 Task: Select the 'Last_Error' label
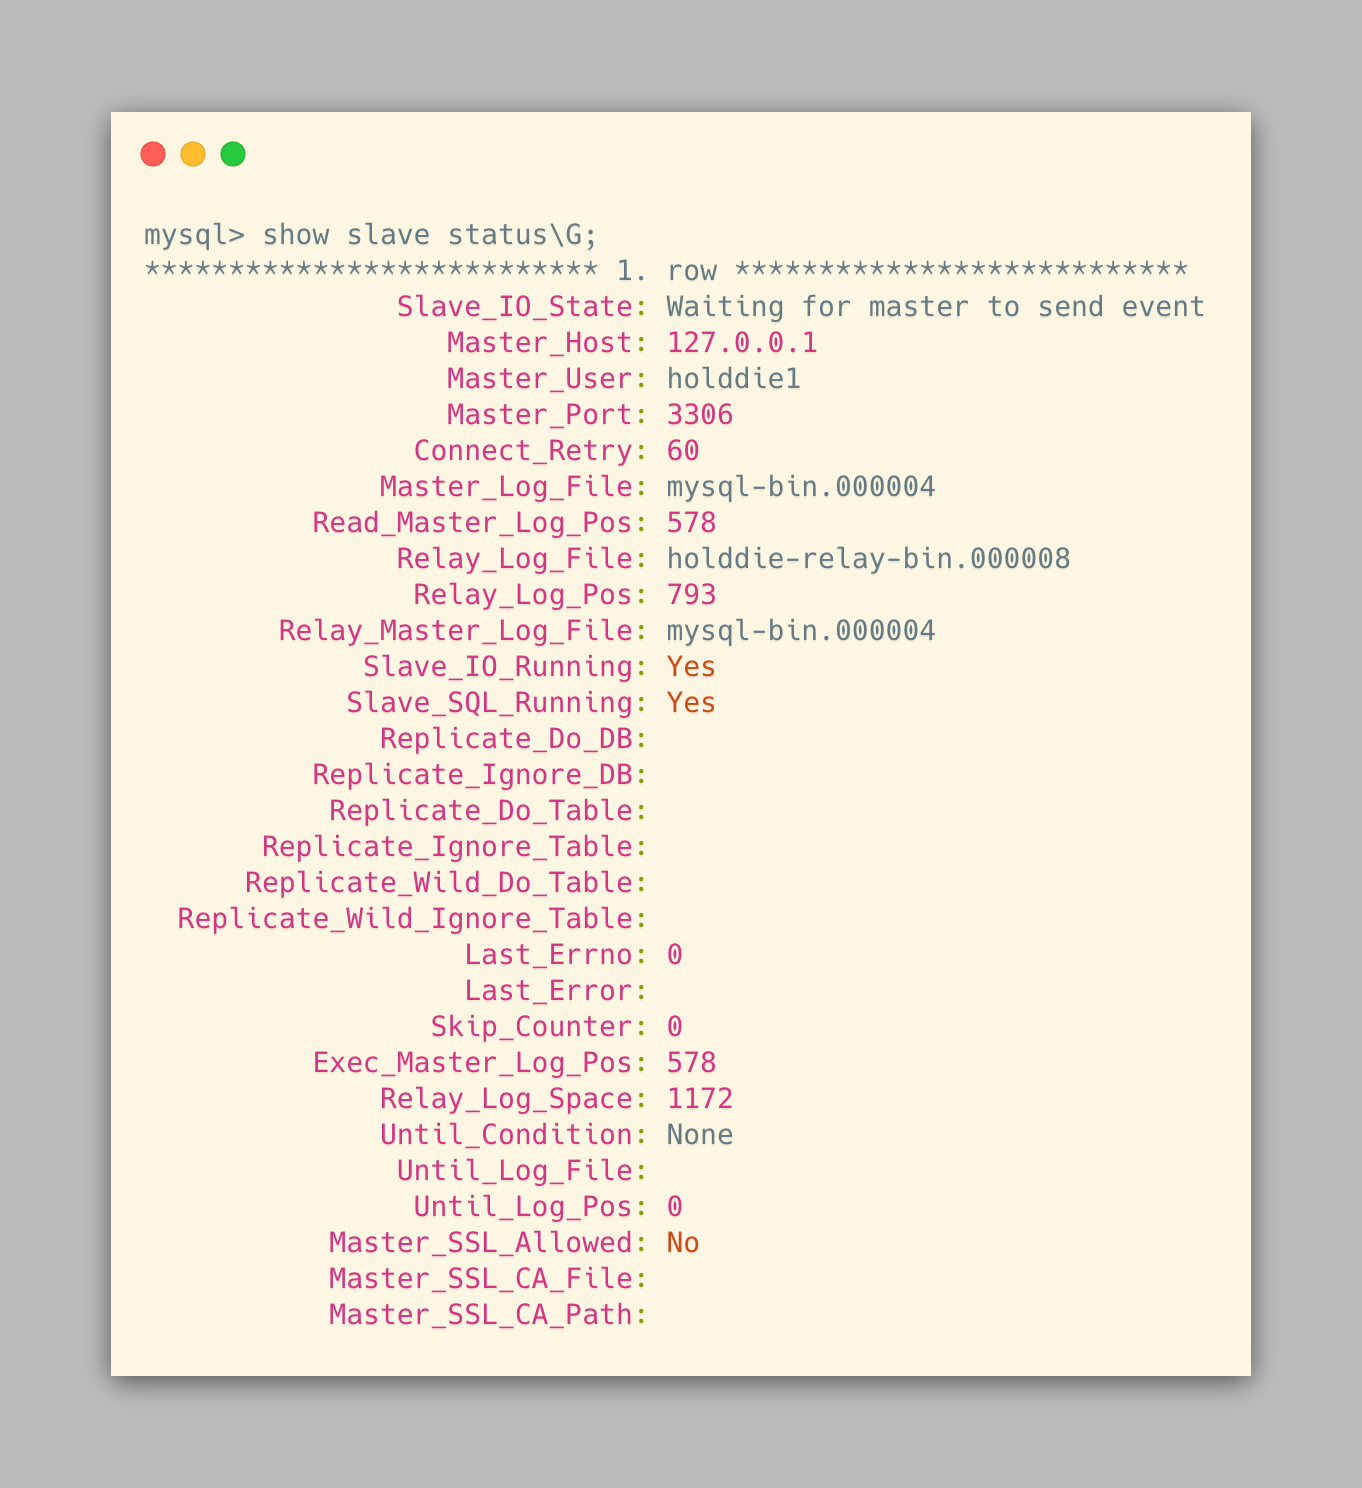[x=548, y=991]
